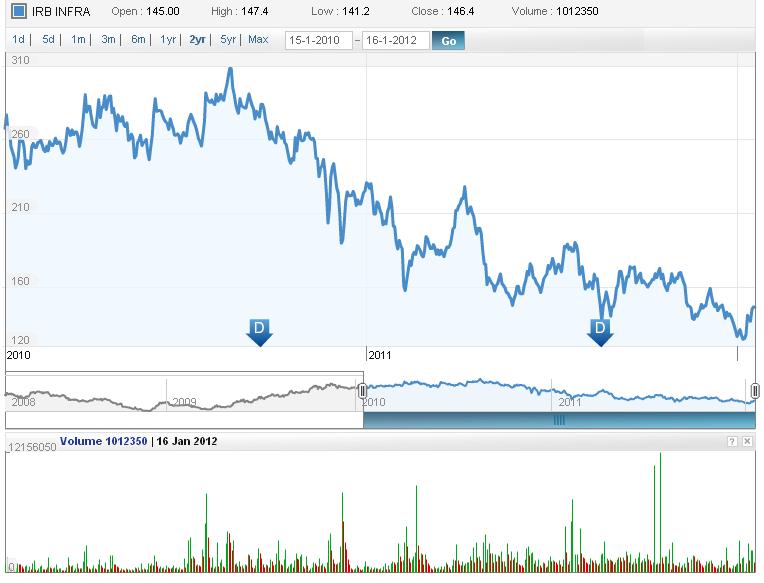Close the volume panel with X icon
Viewport: 764px width, 583px height.
(x=747, y=441)
